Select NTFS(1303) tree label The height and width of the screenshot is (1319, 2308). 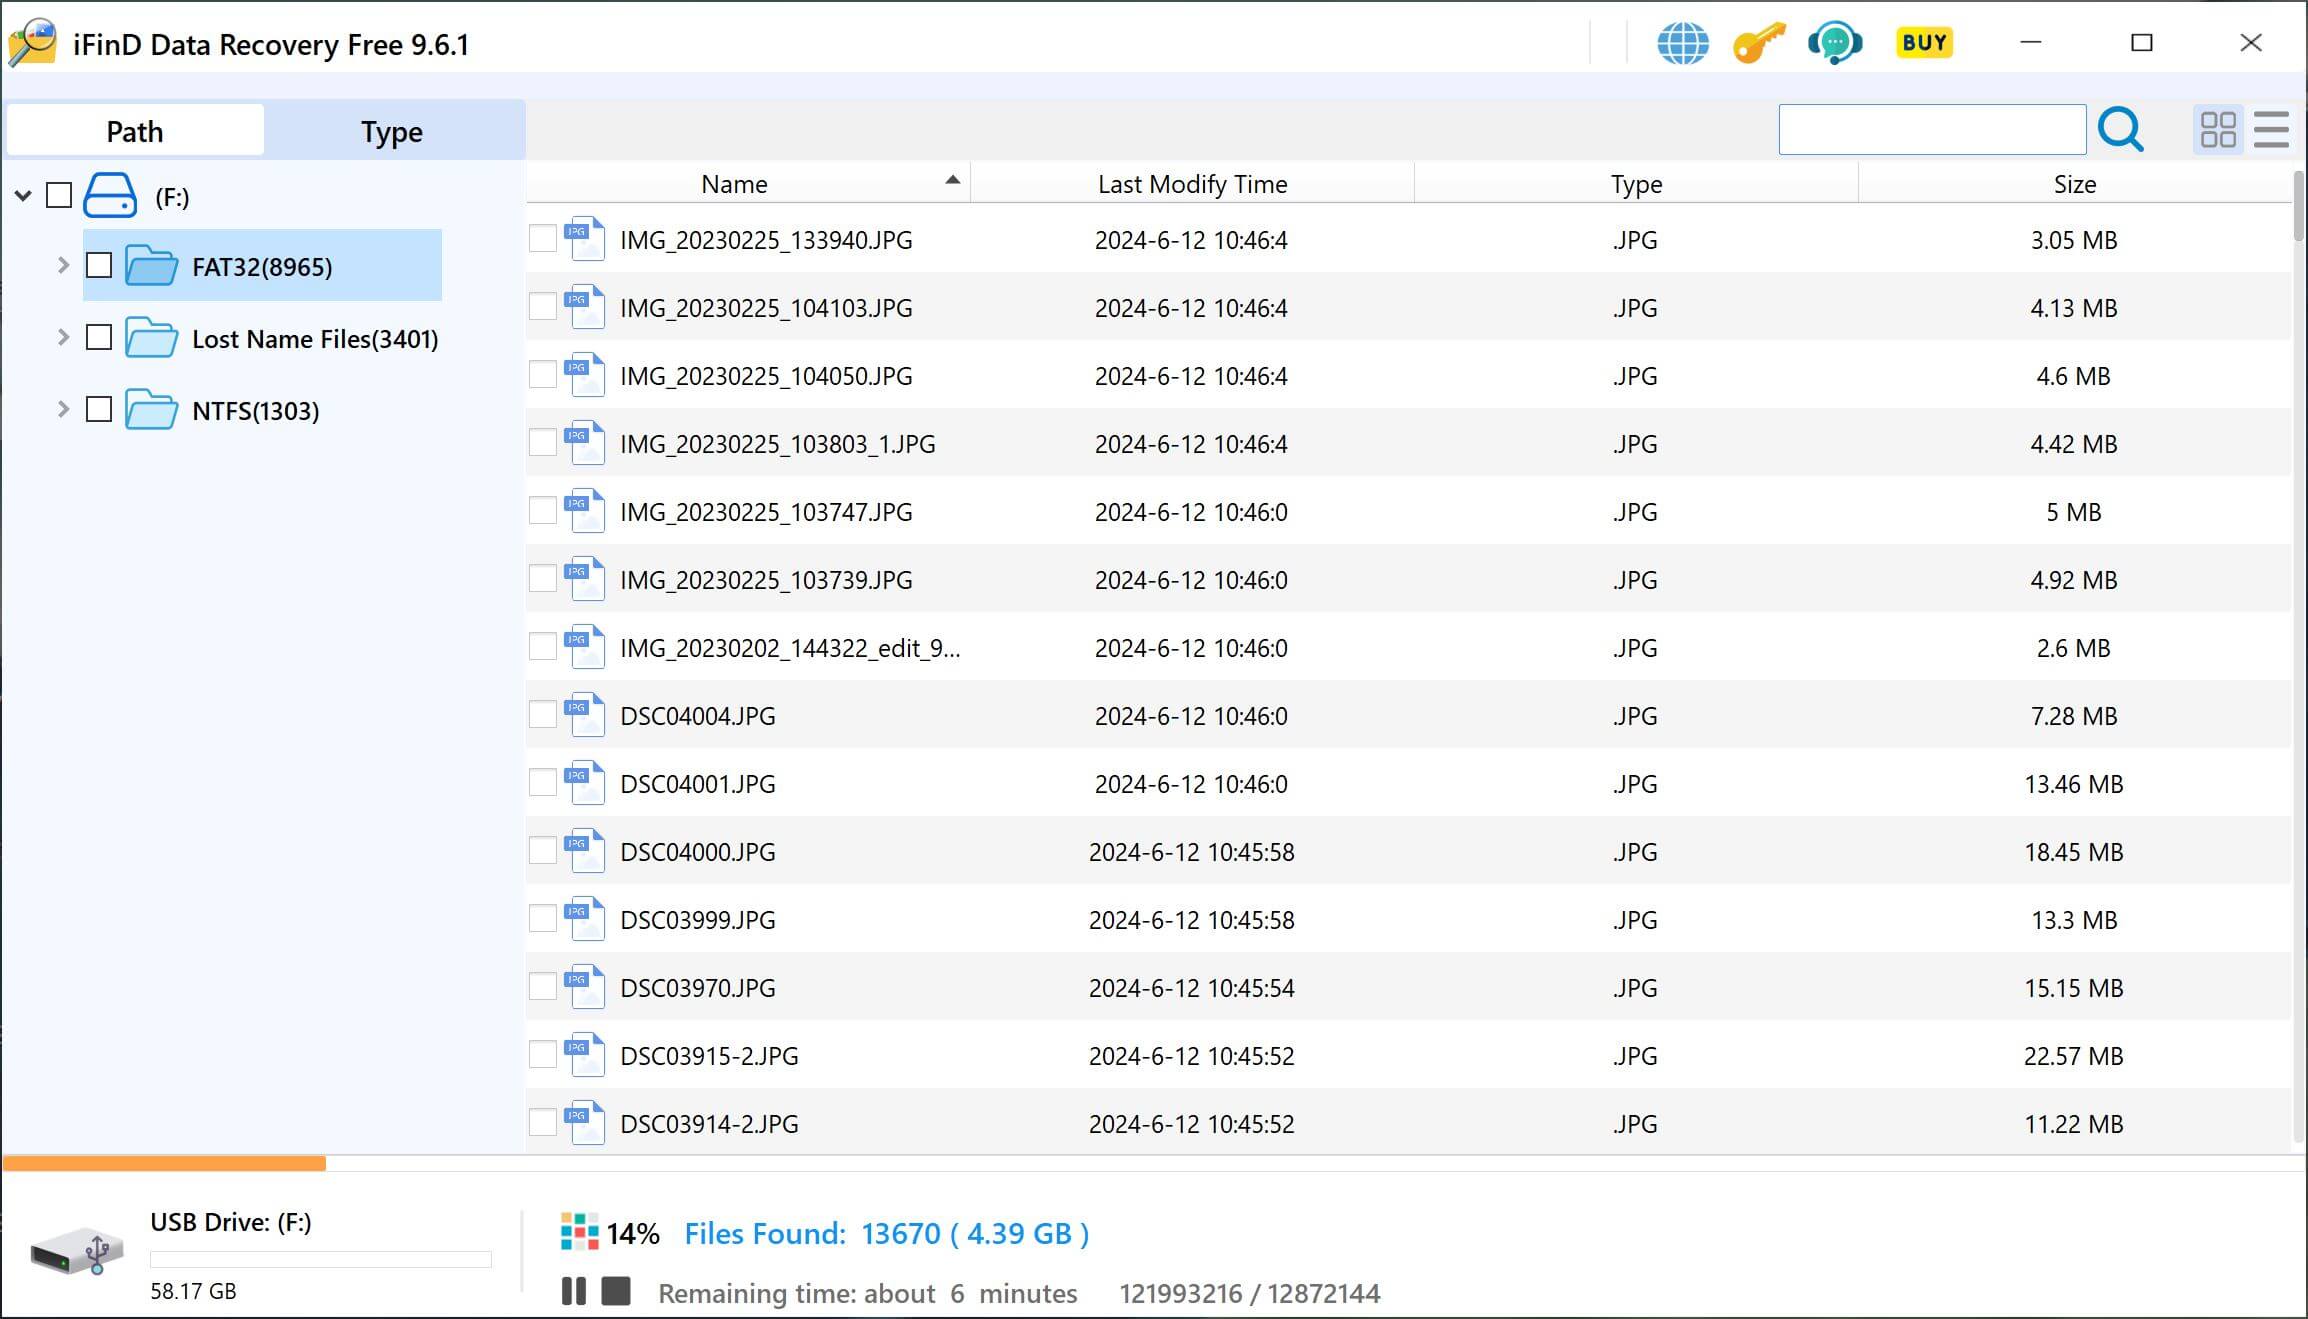coord(255,411)
